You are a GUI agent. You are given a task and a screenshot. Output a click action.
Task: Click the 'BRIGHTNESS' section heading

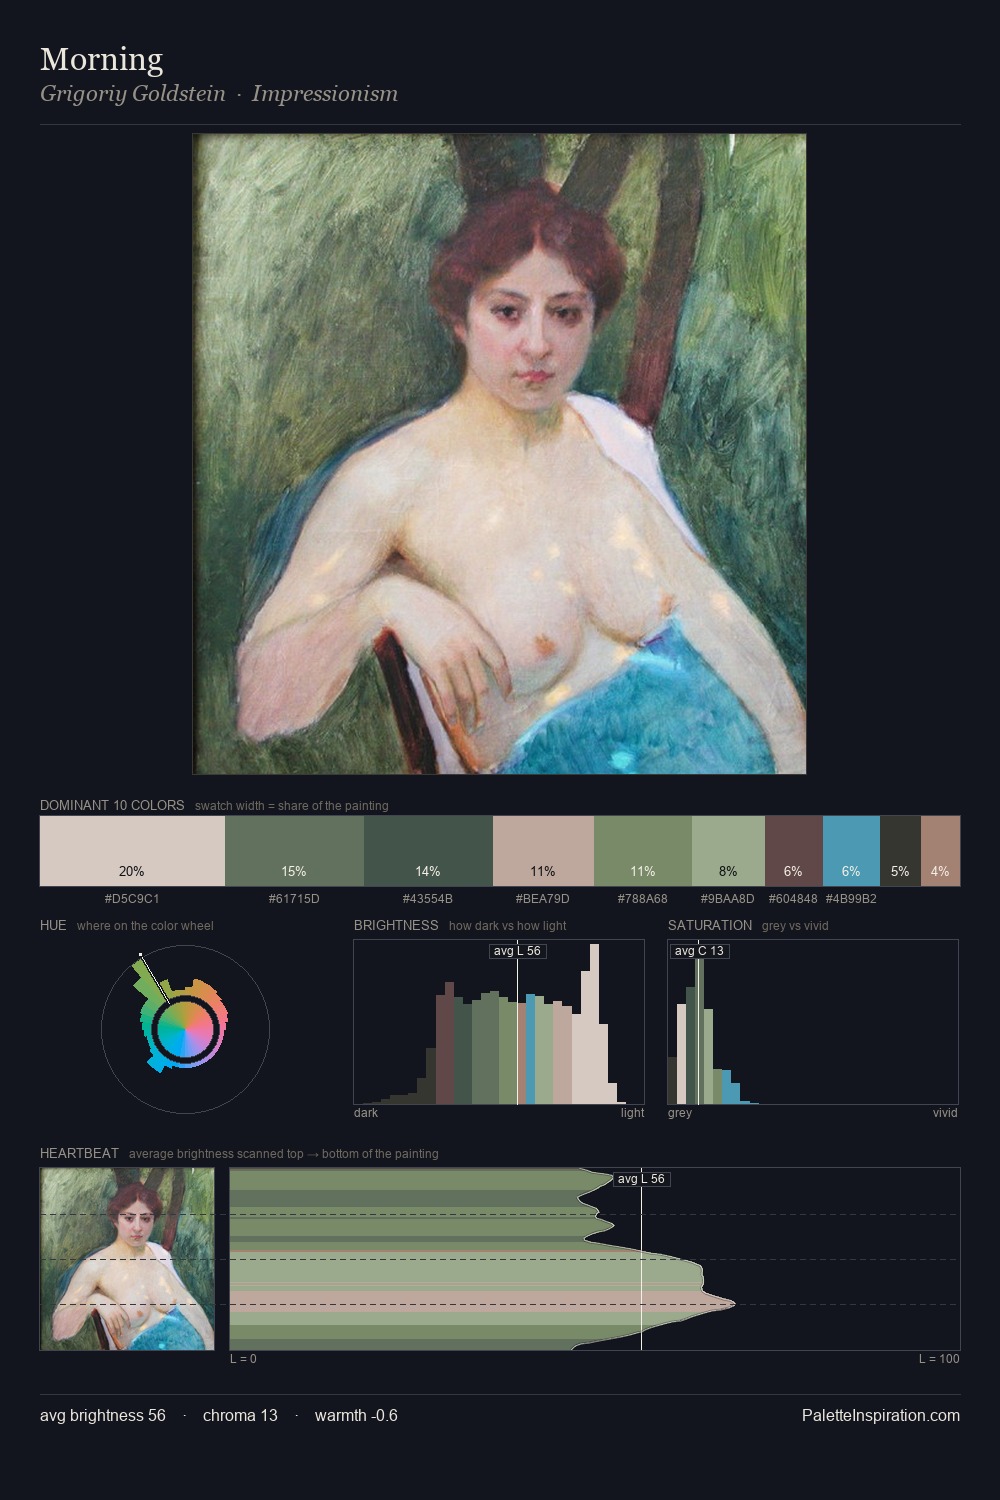pos(396,925)
